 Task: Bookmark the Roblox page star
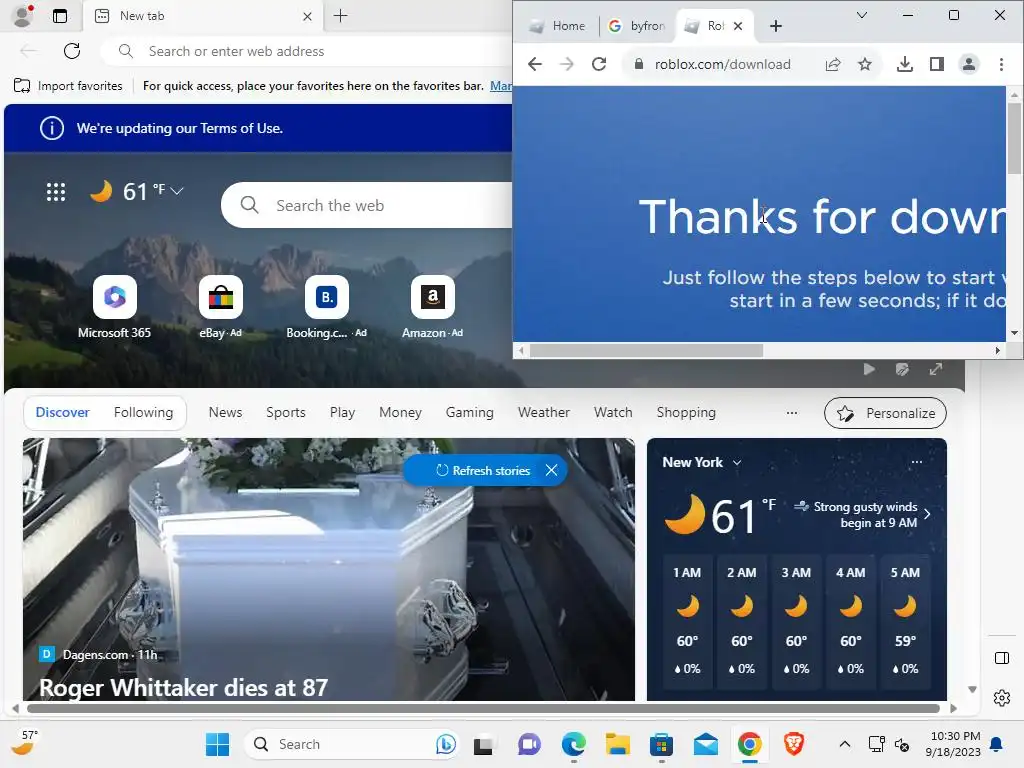click(x=865, y=64)
